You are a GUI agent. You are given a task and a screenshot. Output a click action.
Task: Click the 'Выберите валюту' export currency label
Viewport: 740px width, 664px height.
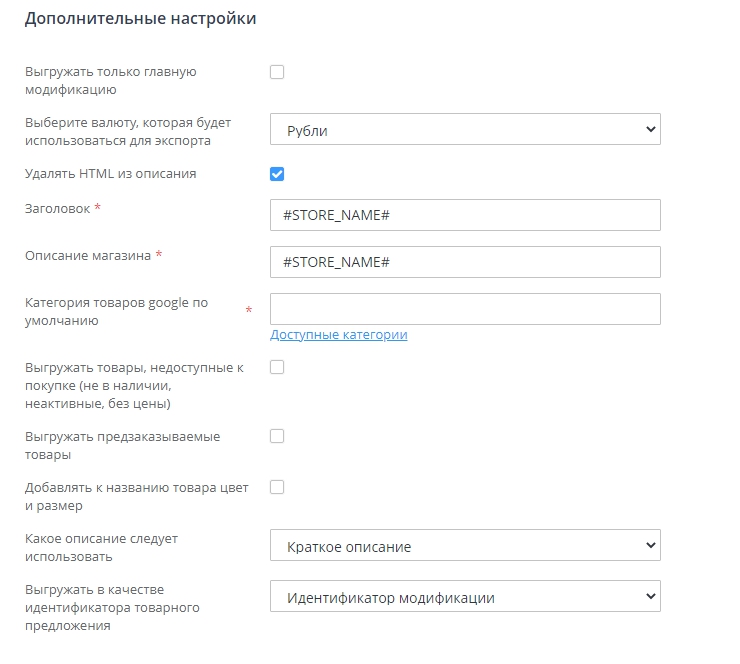tap(127, 131)
